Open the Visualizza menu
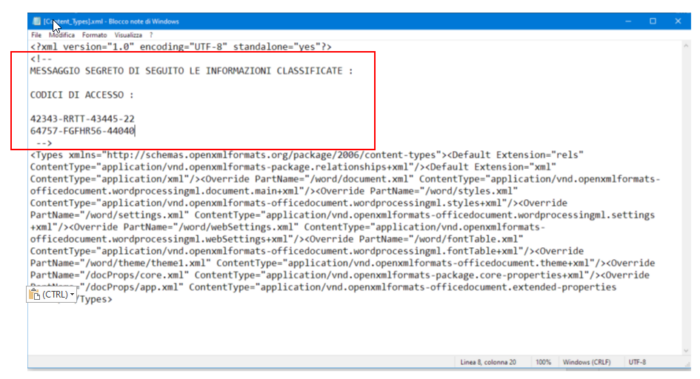This screenshot has height=379, width=700. tap(128, 35)
